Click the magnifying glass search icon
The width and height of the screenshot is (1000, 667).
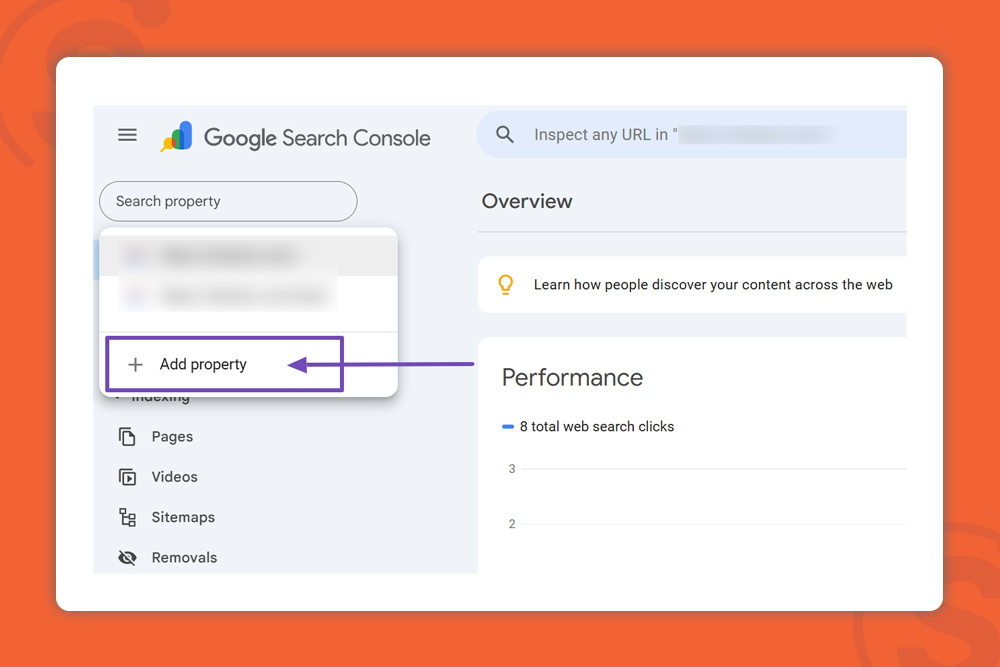(x=505, y=135)
